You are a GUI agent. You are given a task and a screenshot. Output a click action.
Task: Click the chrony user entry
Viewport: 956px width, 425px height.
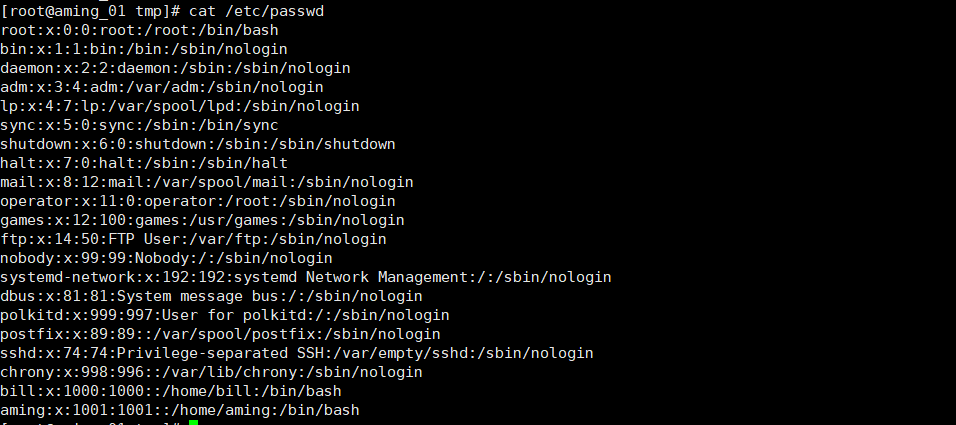[212, 371]
